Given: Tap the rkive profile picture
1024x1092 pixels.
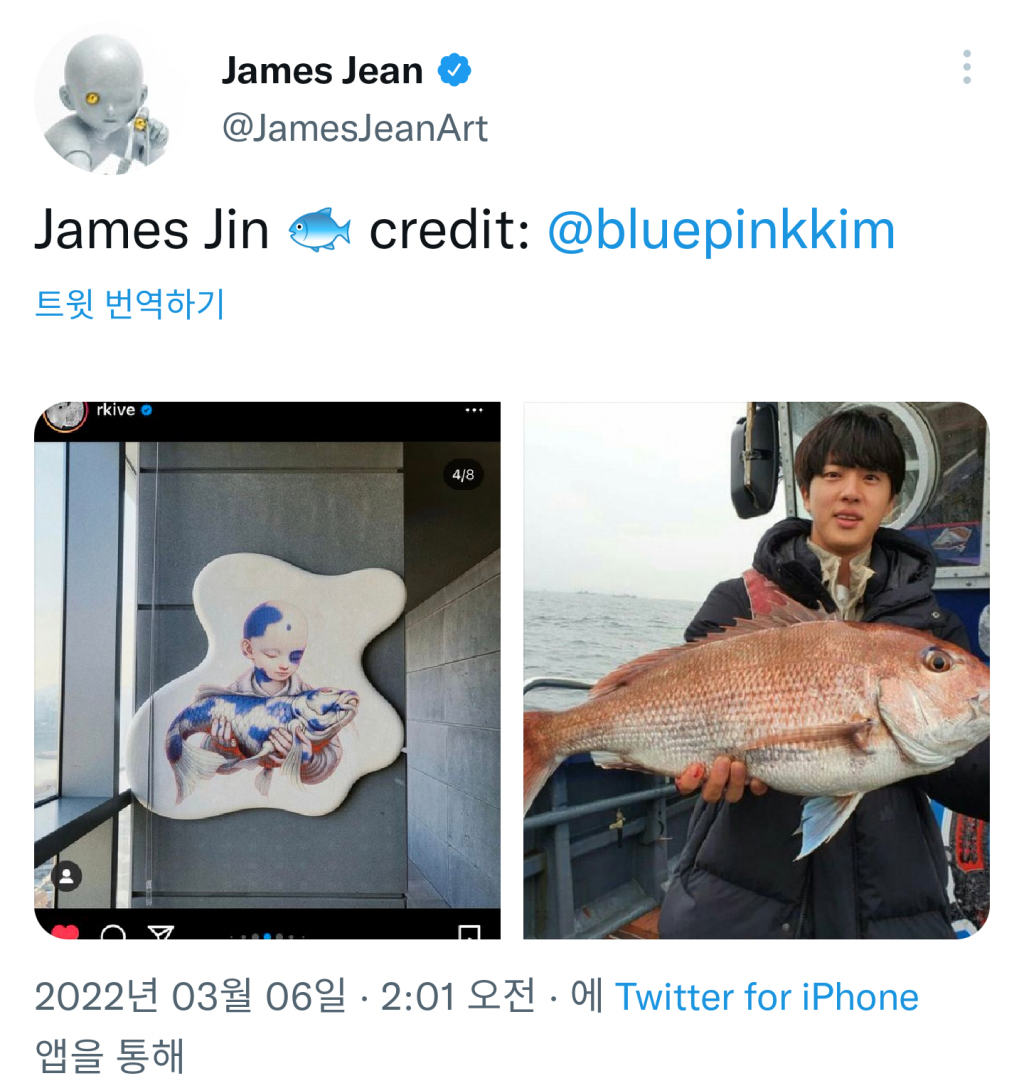Looking at the screenshot, I should 65,416.
